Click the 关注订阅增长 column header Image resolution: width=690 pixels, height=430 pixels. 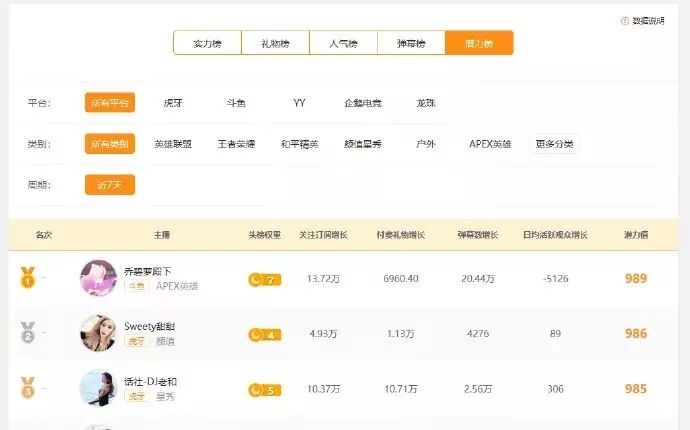pos(323,235)
